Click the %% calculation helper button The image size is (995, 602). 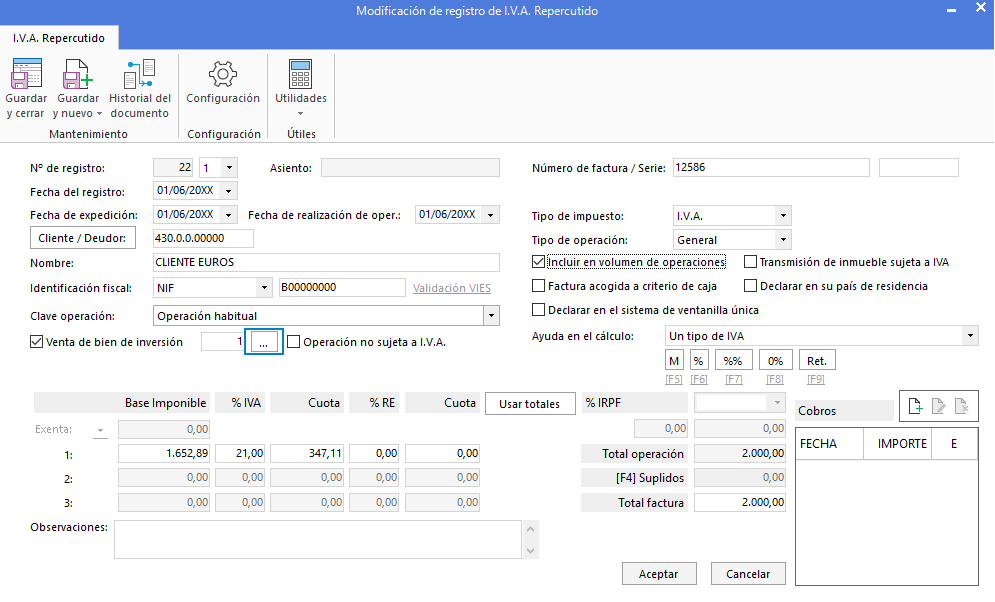tap(734, 360)
